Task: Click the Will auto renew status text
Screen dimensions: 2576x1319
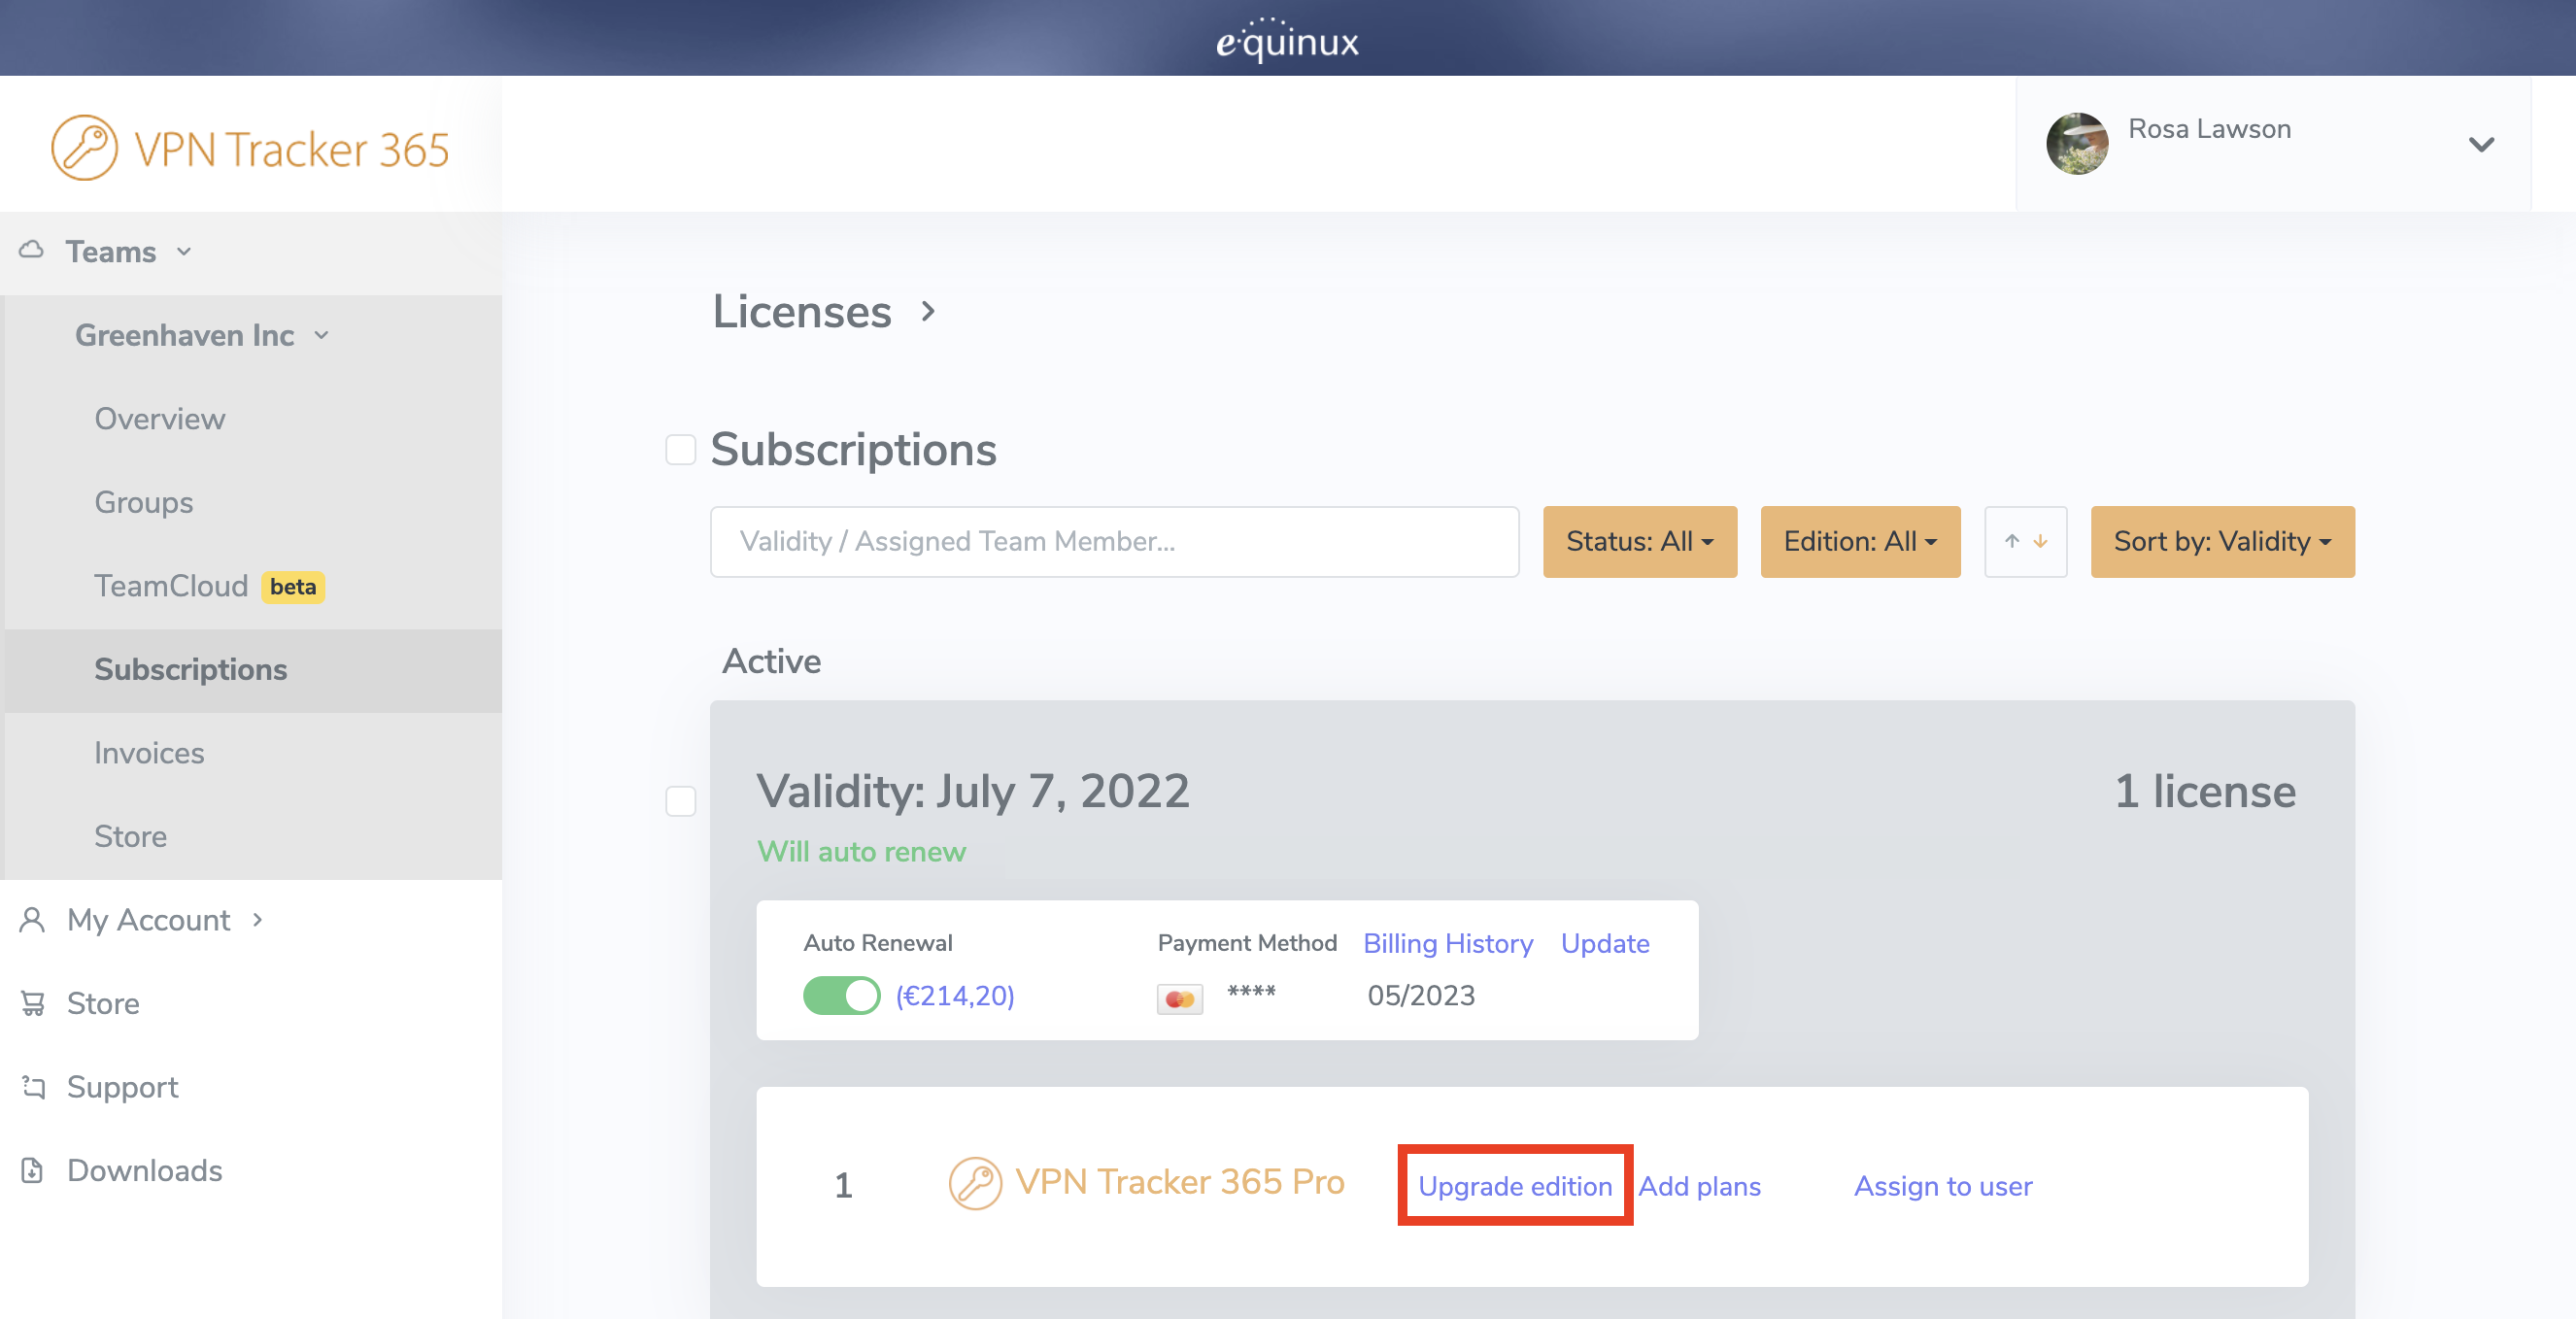Action: click(861, 852)
